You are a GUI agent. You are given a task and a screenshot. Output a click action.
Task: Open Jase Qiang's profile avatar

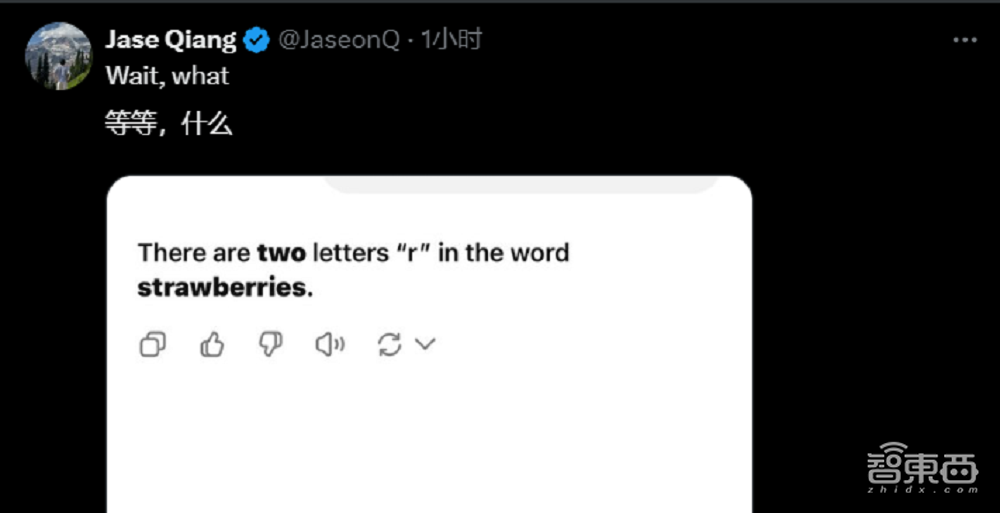tap(57, 55)
